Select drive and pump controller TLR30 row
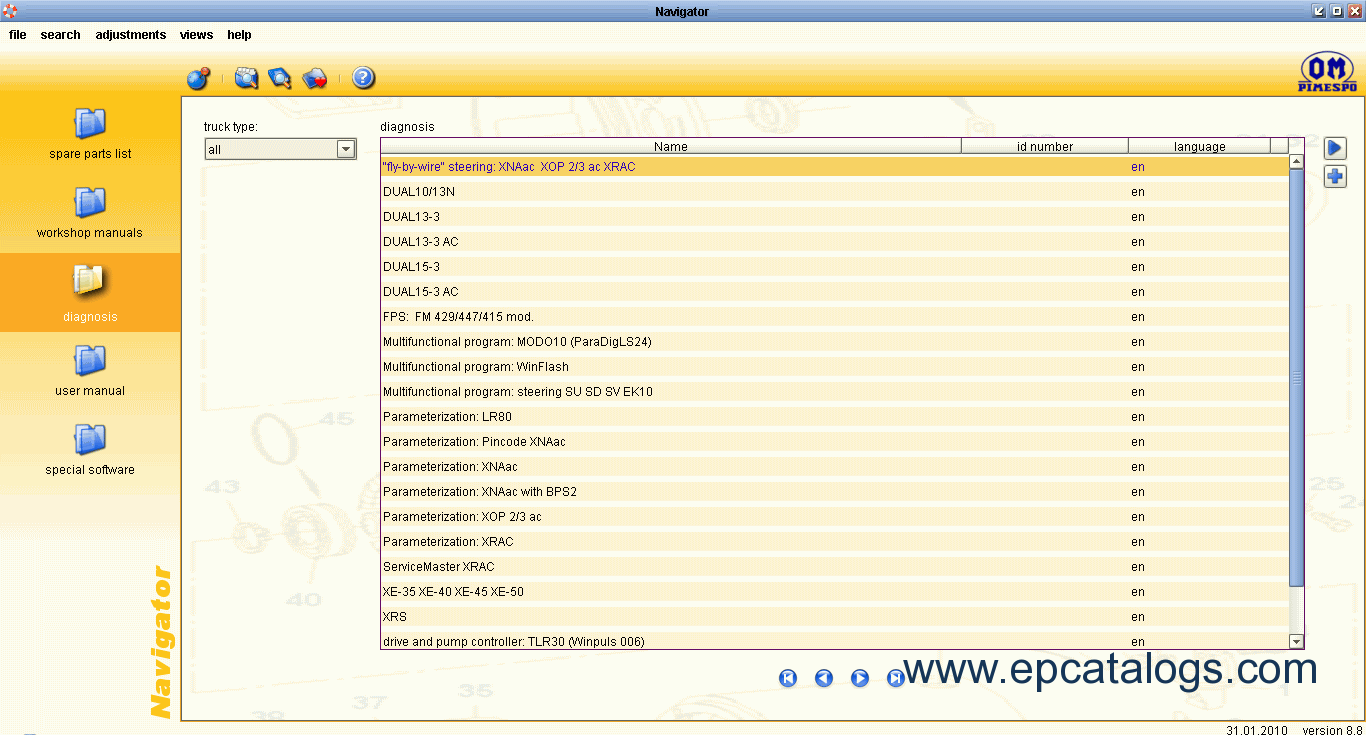Viewport: 1366px width, 735px height. [x=835, y=641]
